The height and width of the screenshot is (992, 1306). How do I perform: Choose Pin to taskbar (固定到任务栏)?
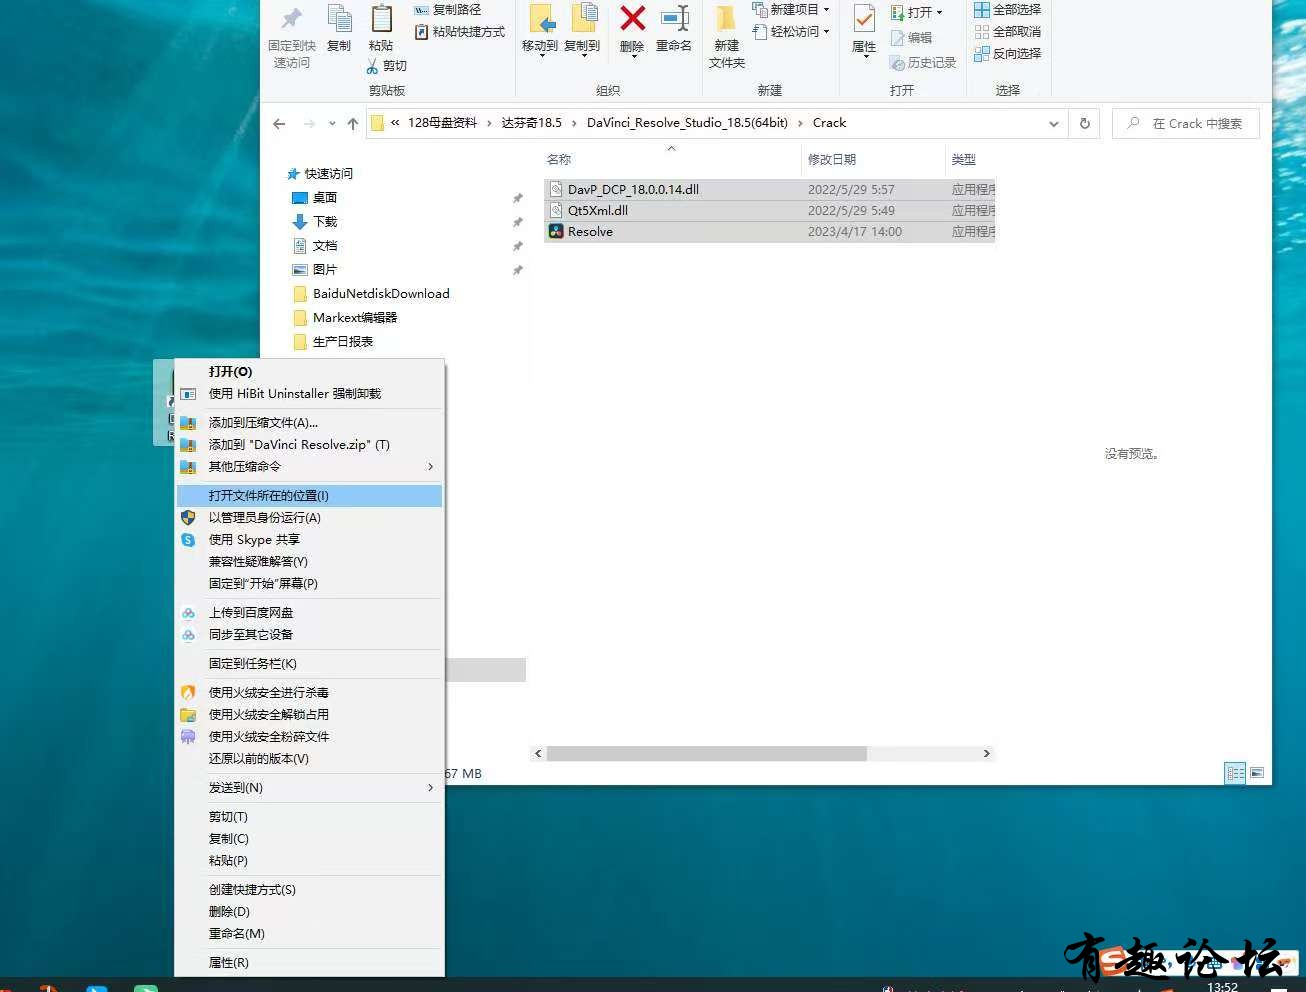point(309,664)
